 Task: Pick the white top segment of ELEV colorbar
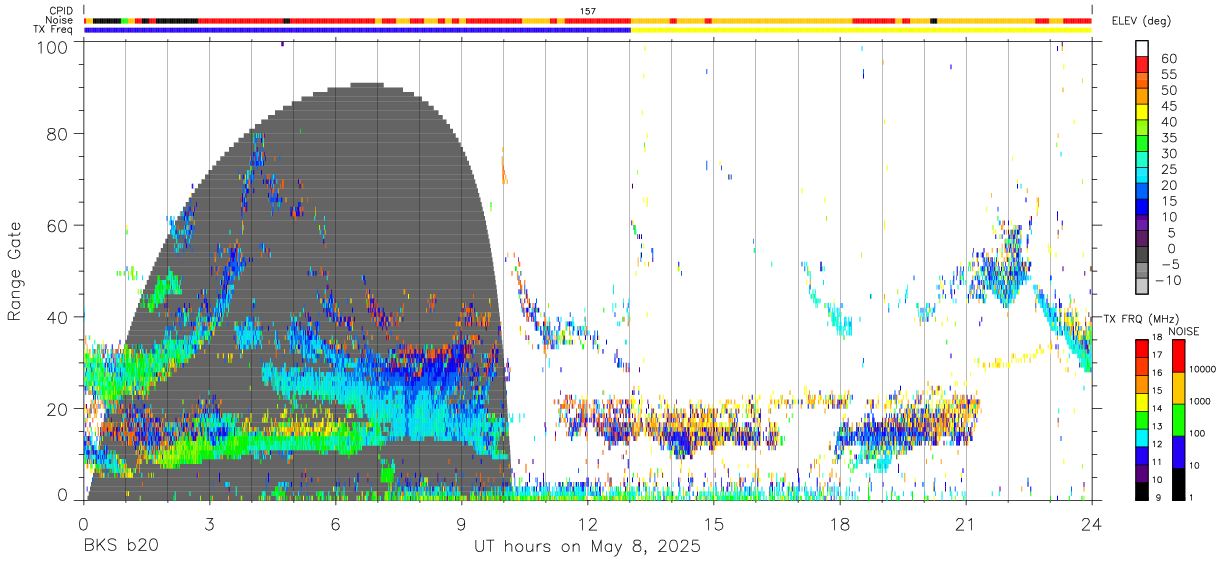(1142, 48)
